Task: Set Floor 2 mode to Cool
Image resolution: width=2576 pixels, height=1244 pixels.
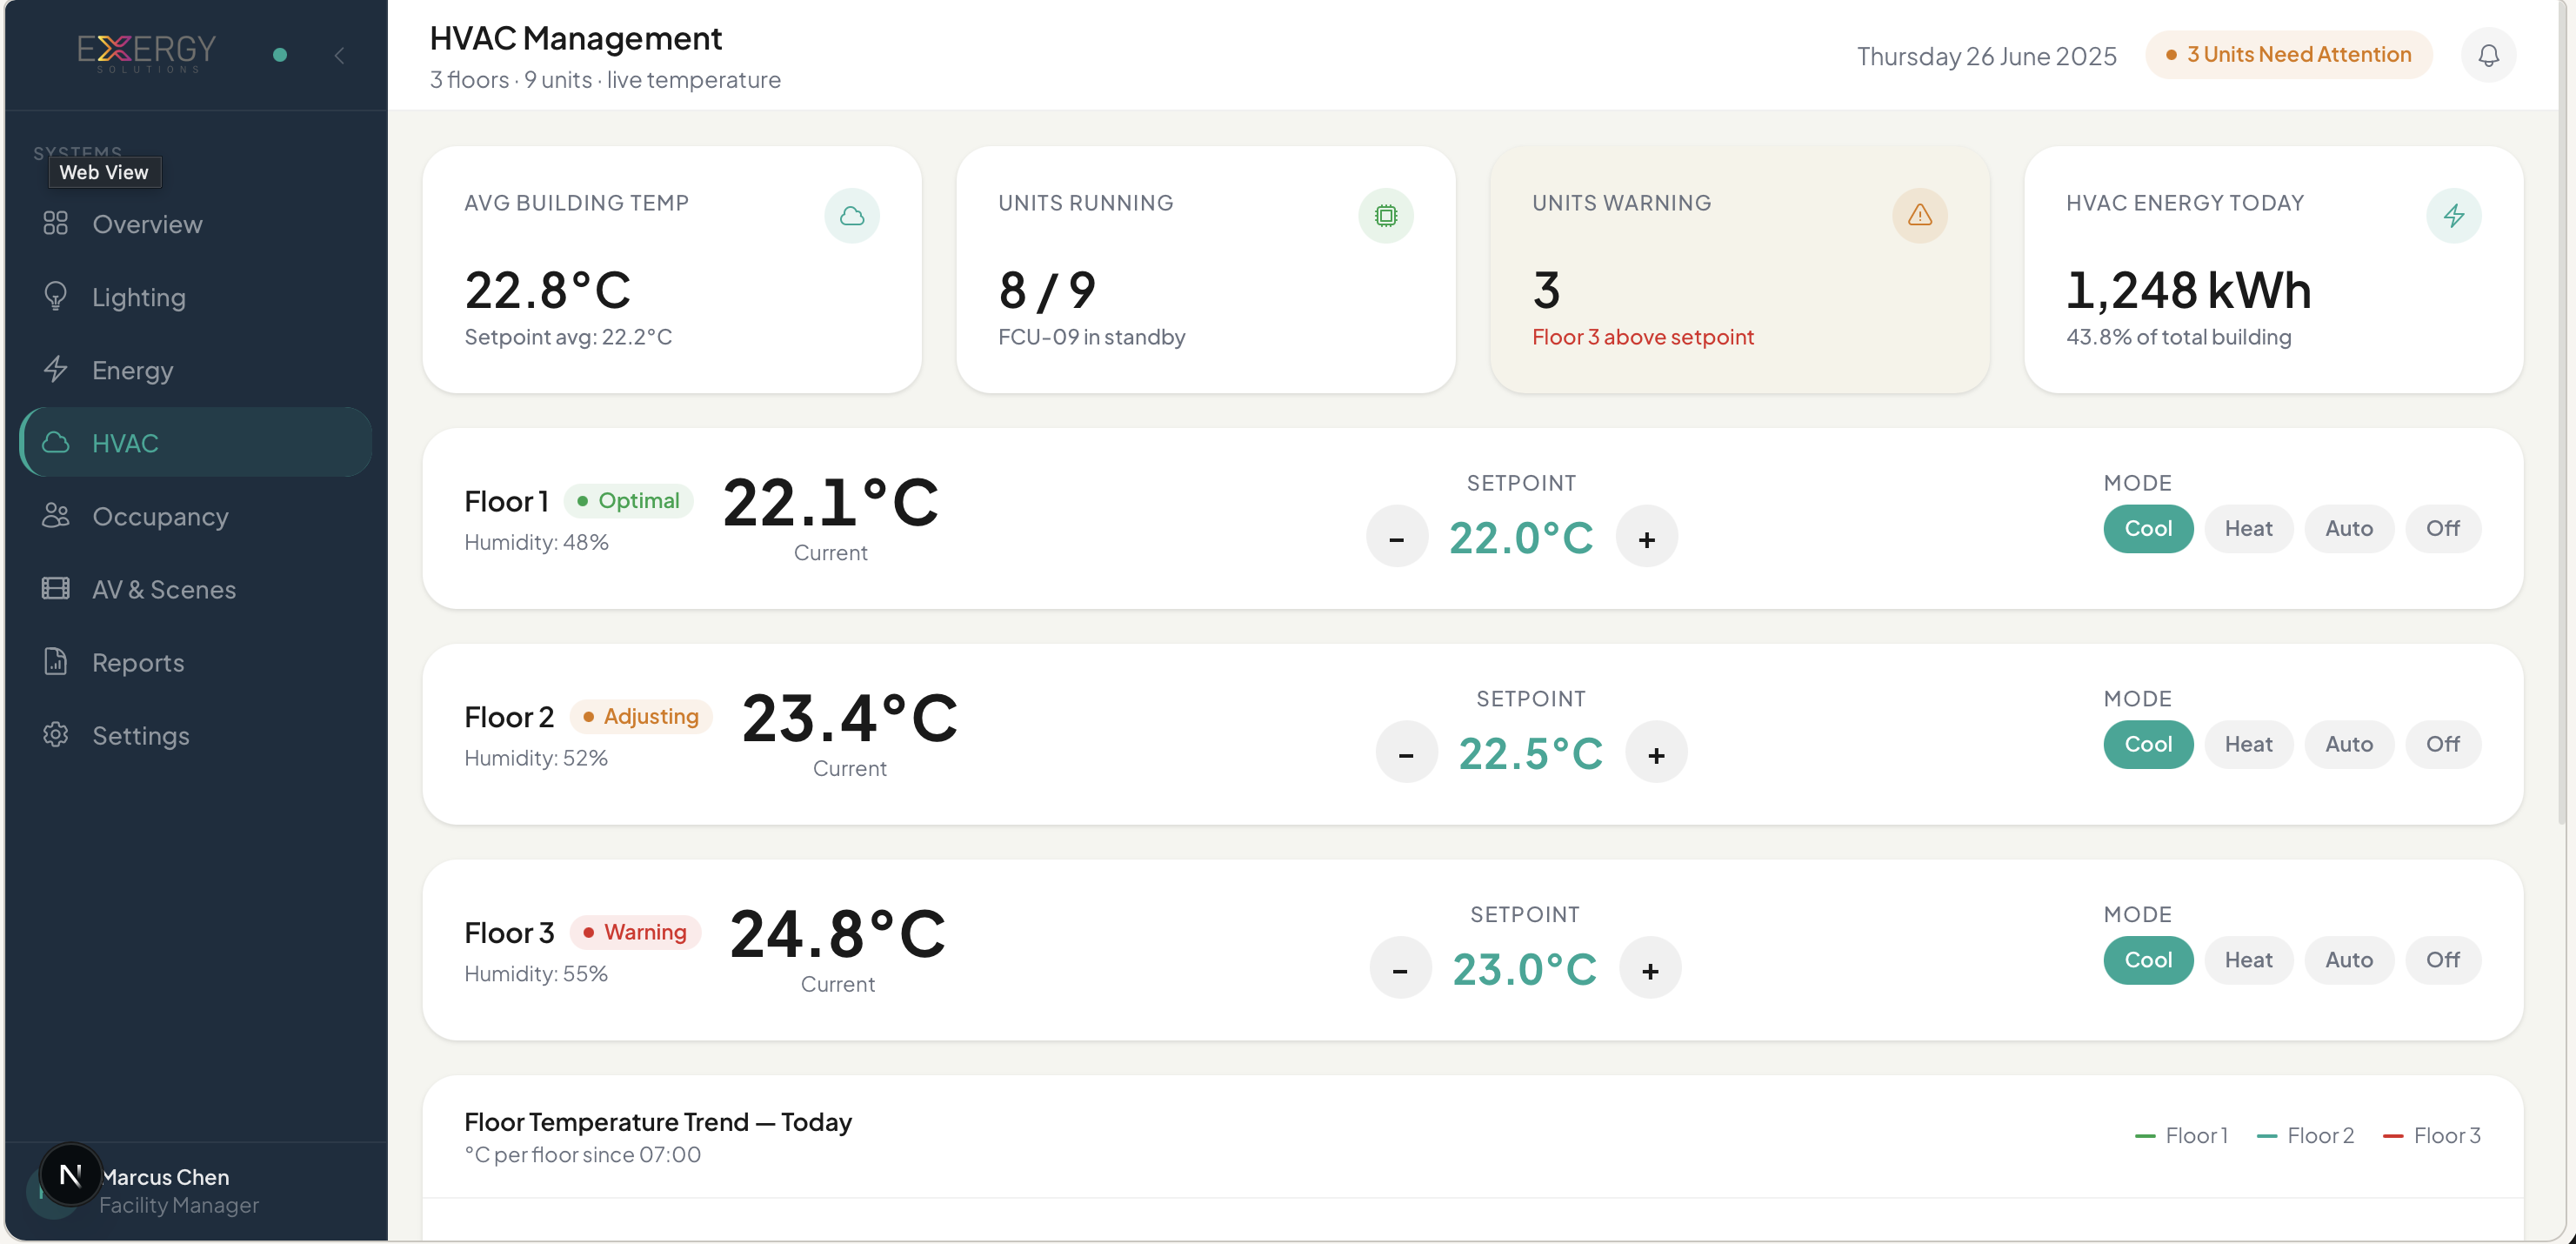Action: coord(2148,744)
